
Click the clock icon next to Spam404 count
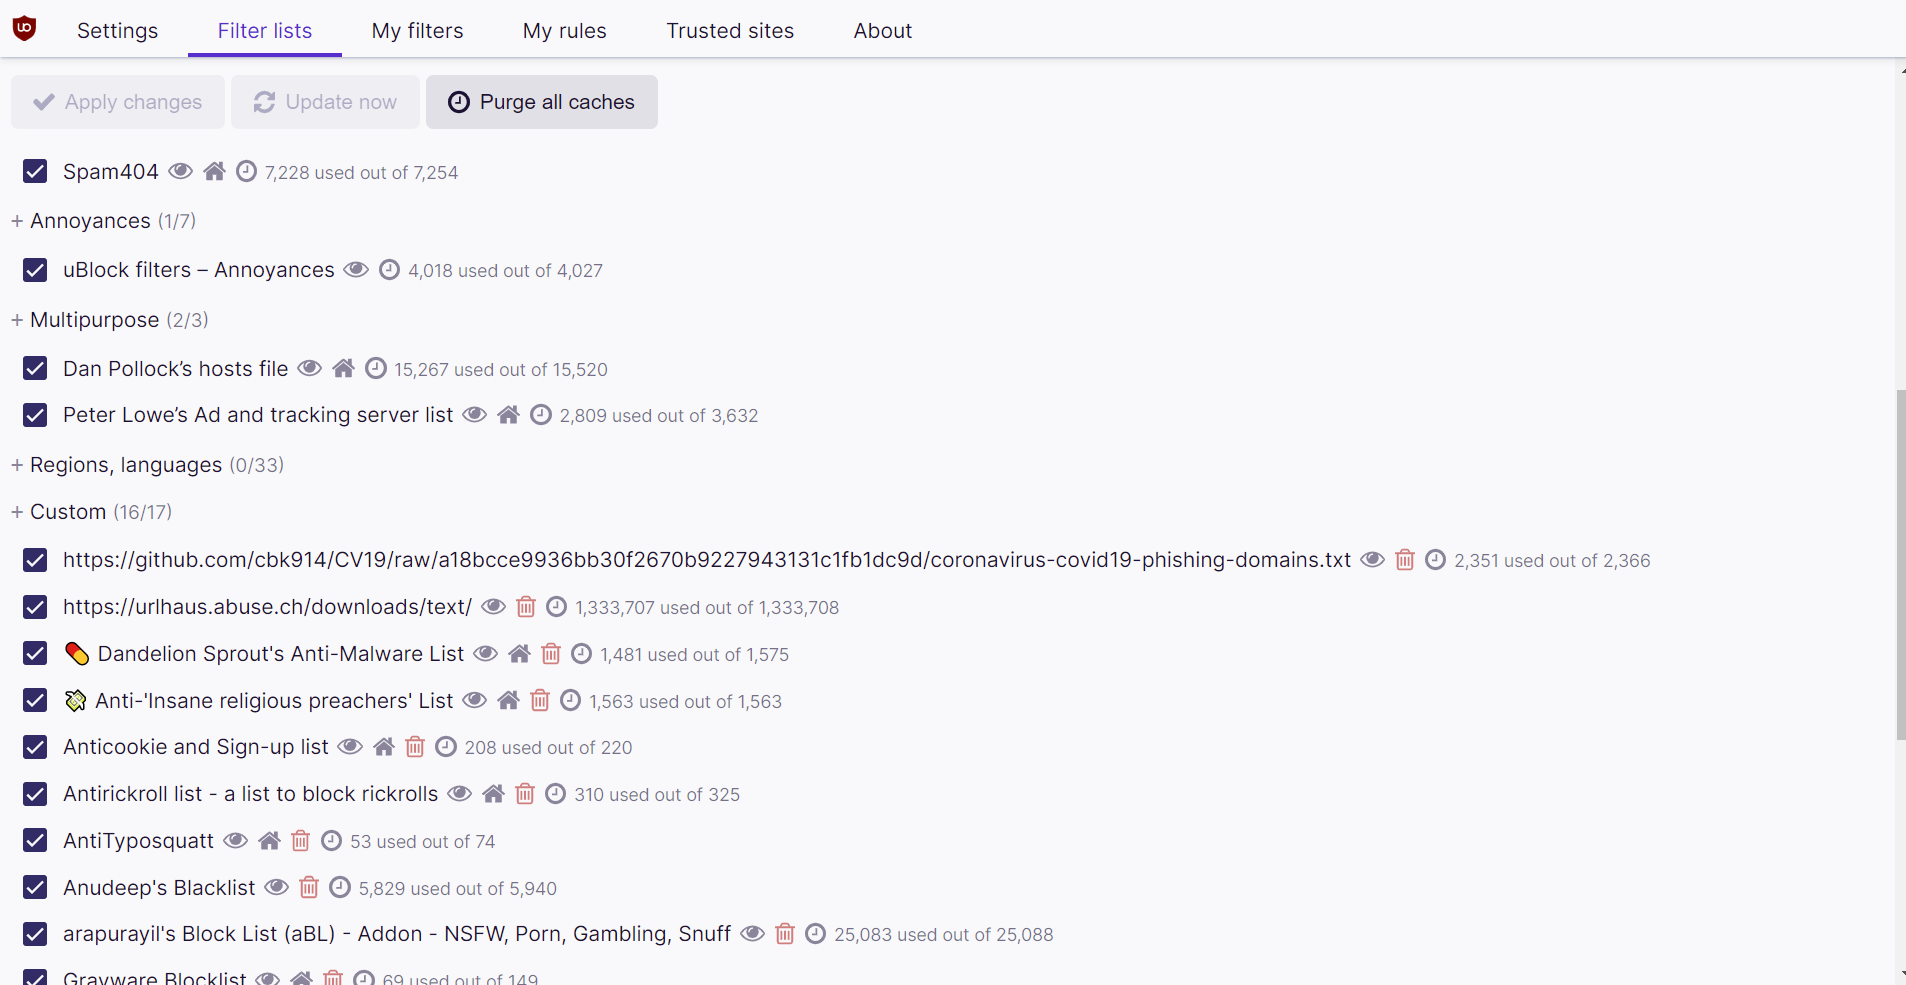(x=246, y=171)
